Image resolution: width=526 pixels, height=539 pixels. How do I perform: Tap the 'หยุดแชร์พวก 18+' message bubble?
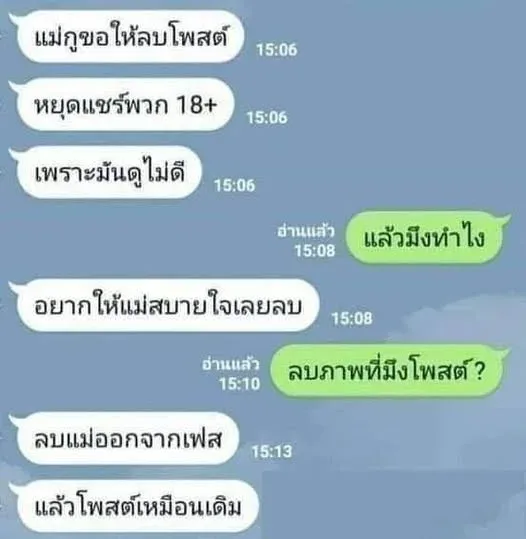pyautogui.click(x=124, y=104)
